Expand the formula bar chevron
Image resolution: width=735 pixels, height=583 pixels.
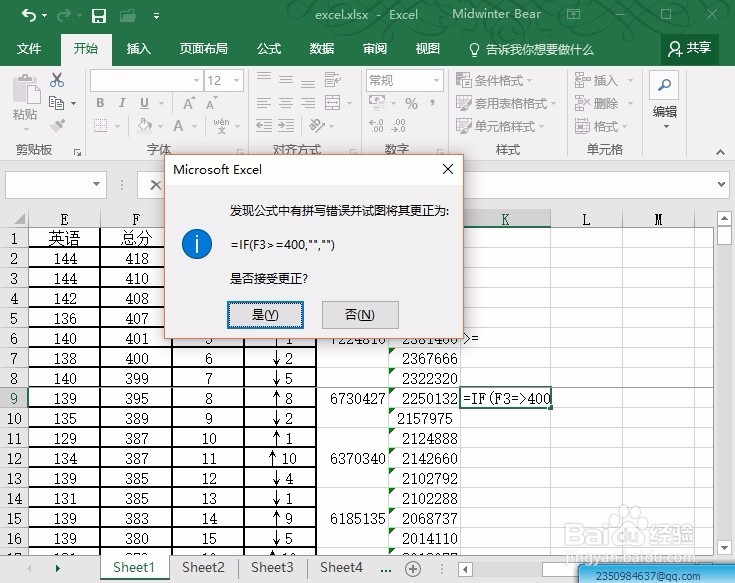coord(721,184)
